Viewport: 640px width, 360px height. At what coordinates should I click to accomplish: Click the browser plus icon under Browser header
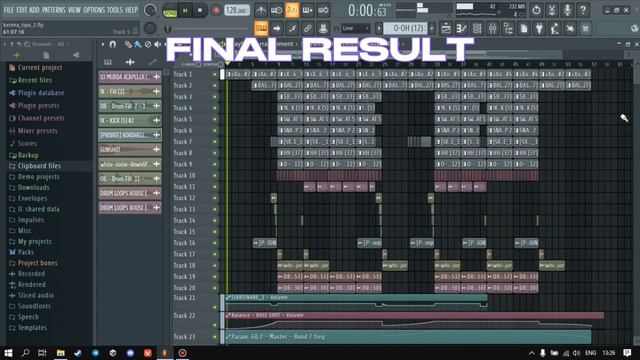[17, 55]
